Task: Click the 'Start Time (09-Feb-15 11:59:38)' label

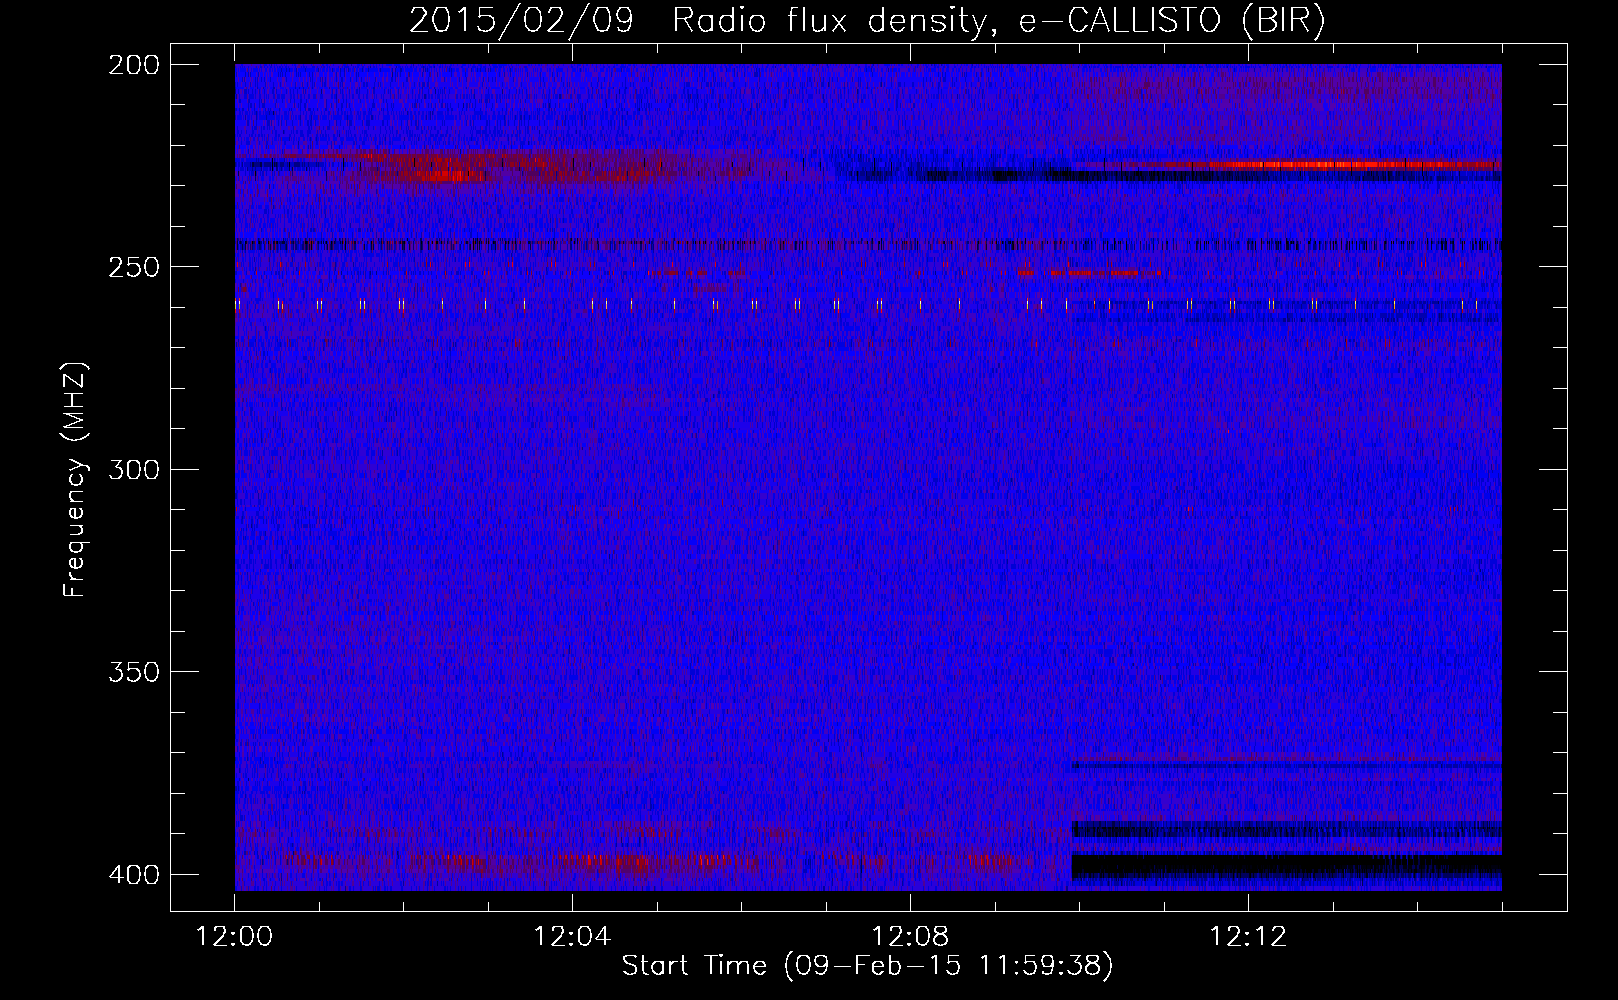Action: [867, 965]
